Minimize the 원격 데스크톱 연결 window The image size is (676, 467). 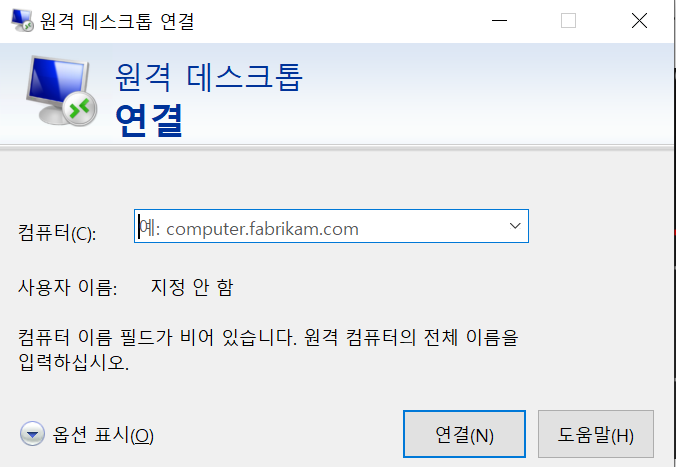coord(499,20)
